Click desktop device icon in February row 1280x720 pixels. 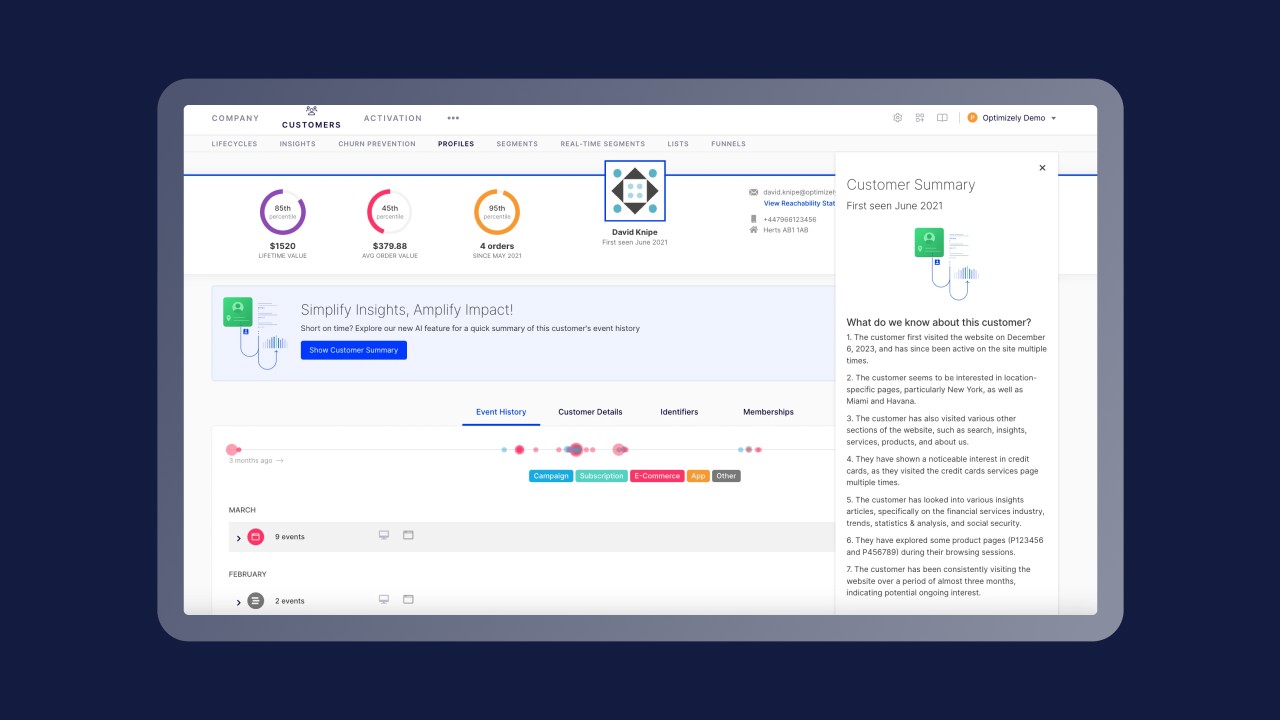[x=383, y=600]
